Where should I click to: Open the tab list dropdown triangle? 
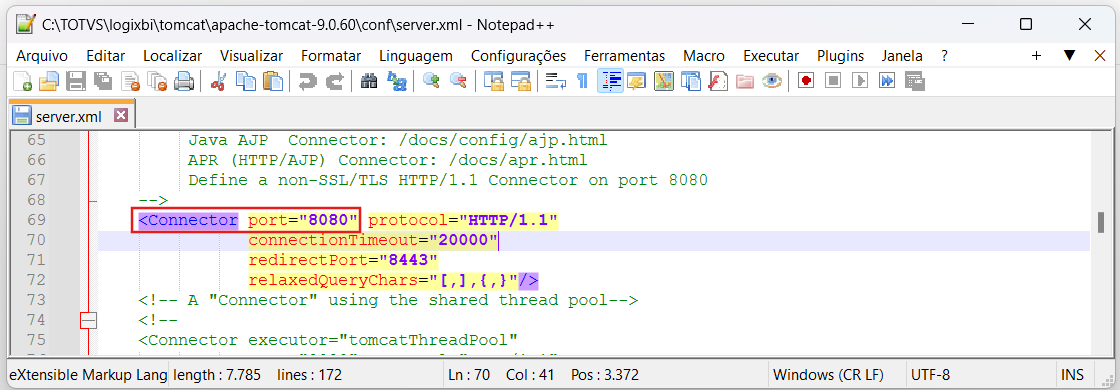click(x=1069, y=56)
